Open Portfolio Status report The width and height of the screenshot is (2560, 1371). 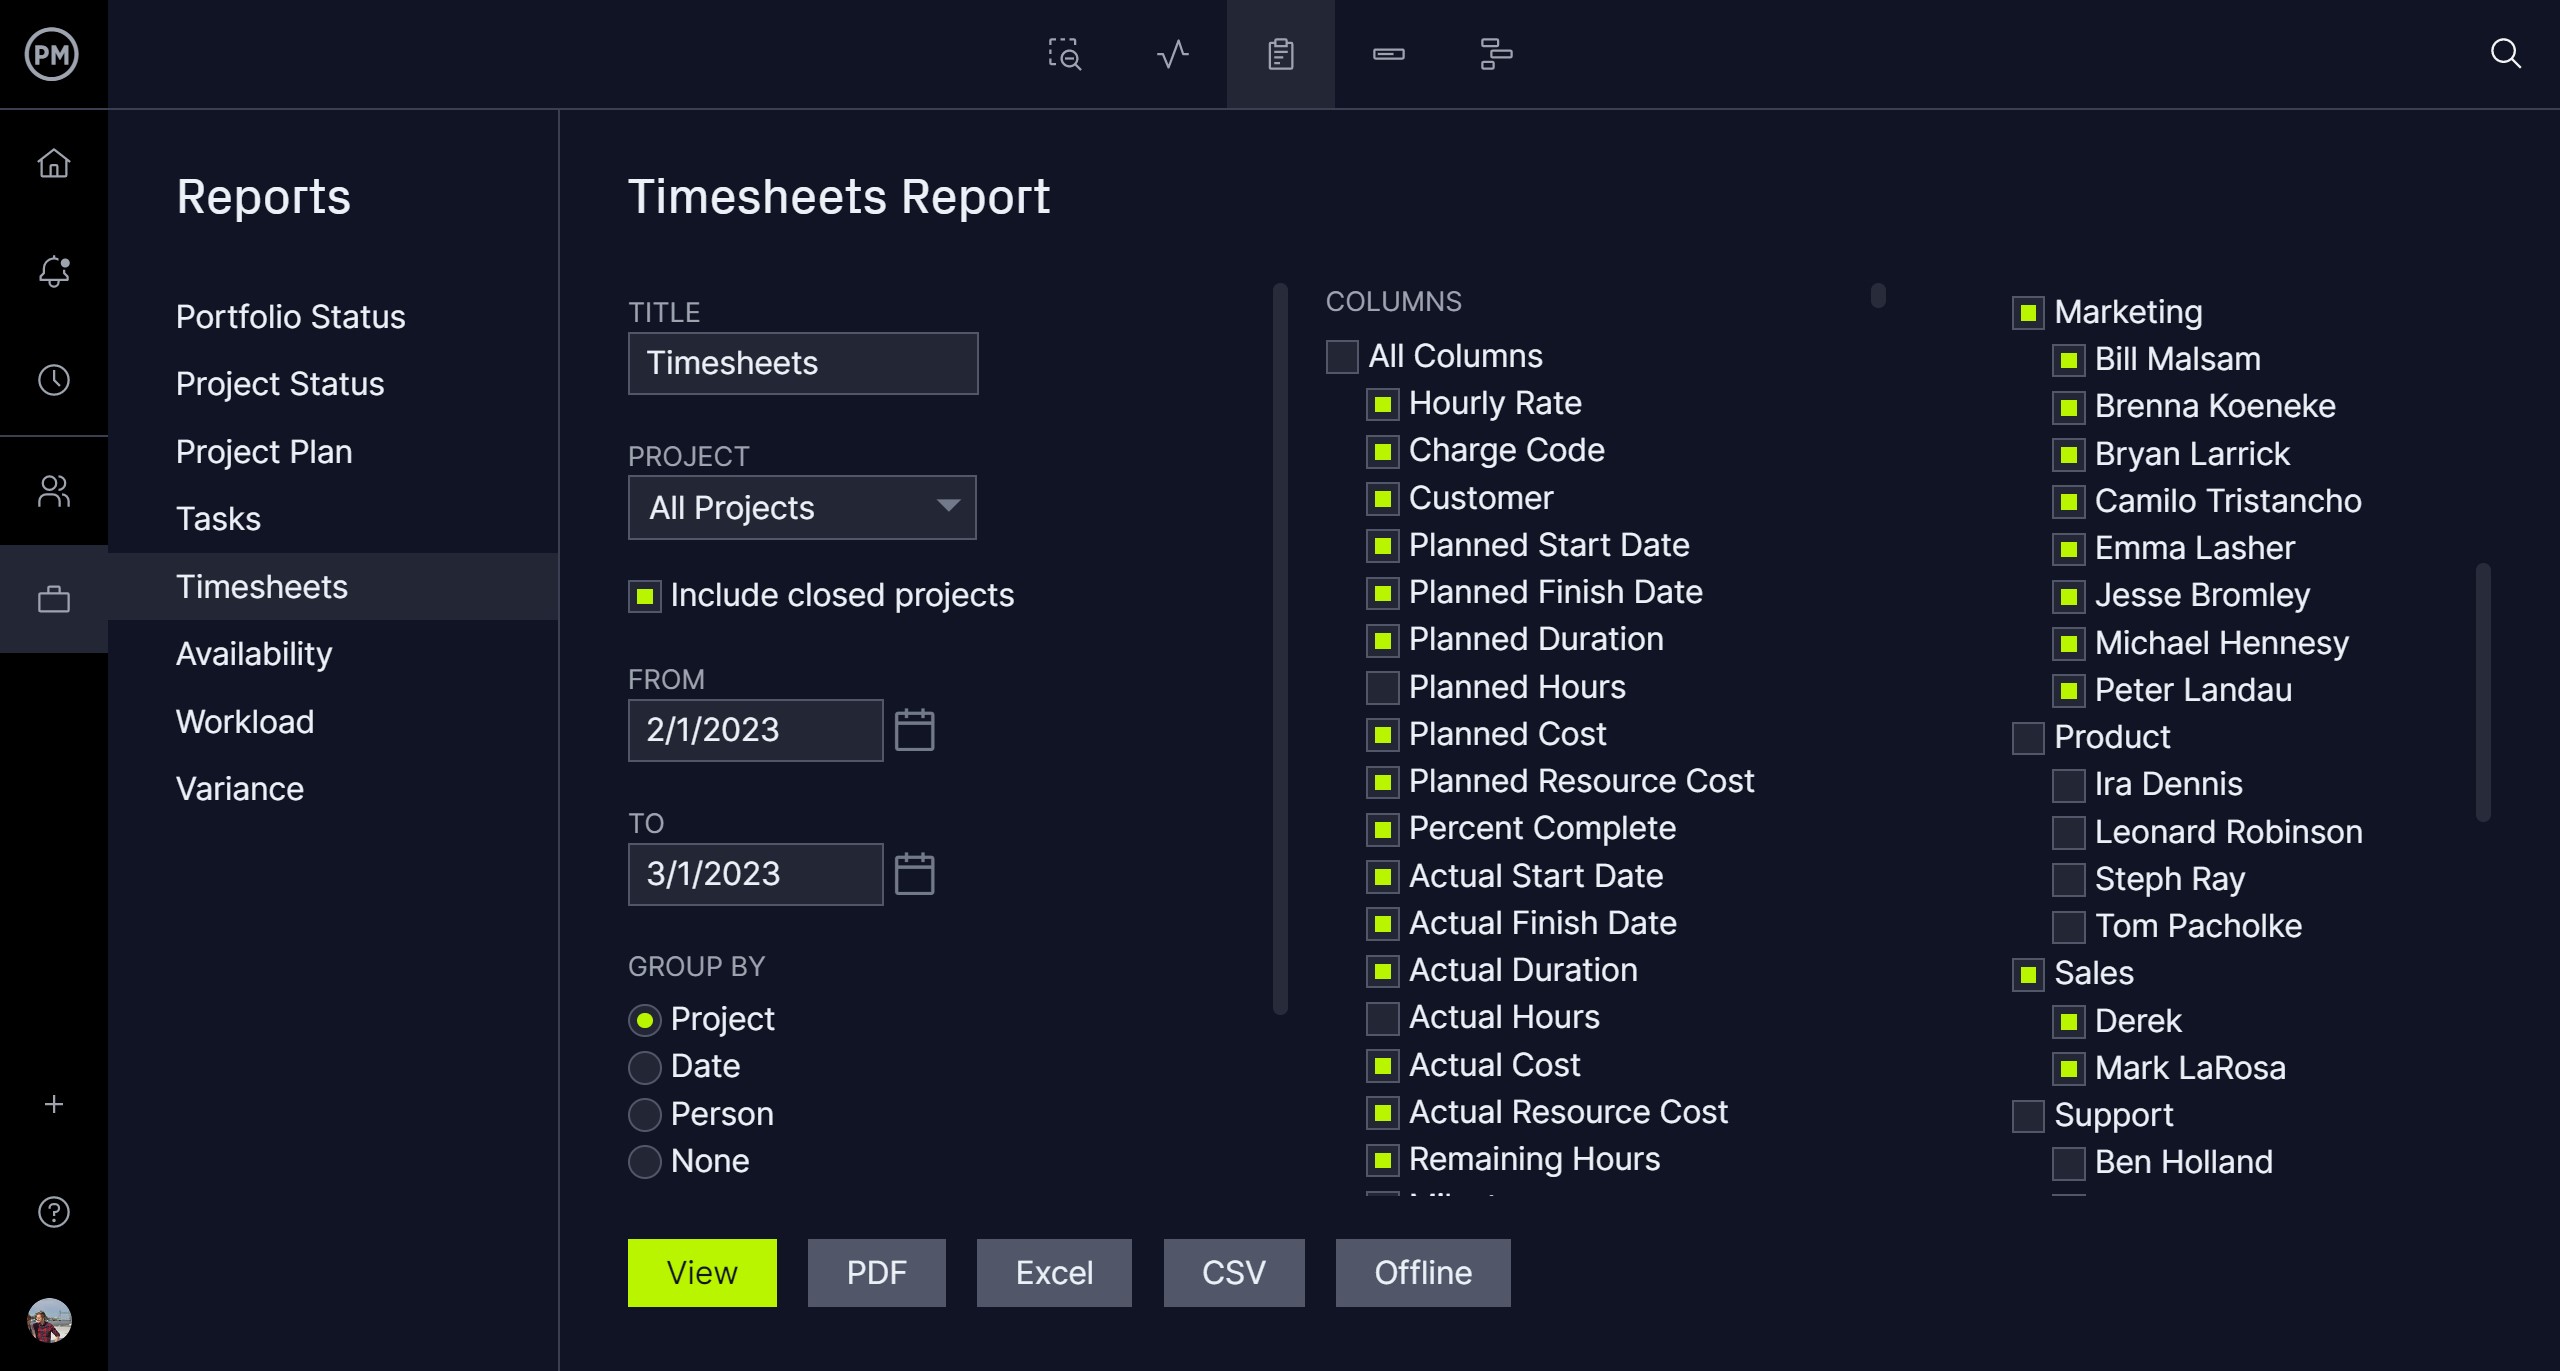coord(290,317)
